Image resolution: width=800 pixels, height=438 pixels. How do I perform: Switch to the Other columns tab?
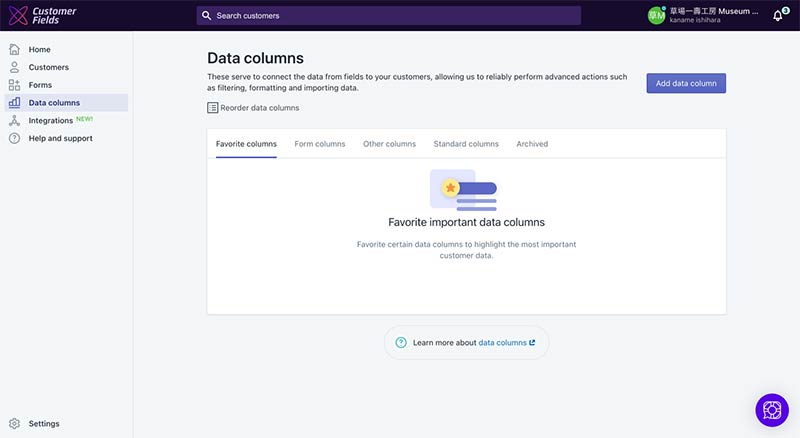pyautogui.click(x=389, y=144)
